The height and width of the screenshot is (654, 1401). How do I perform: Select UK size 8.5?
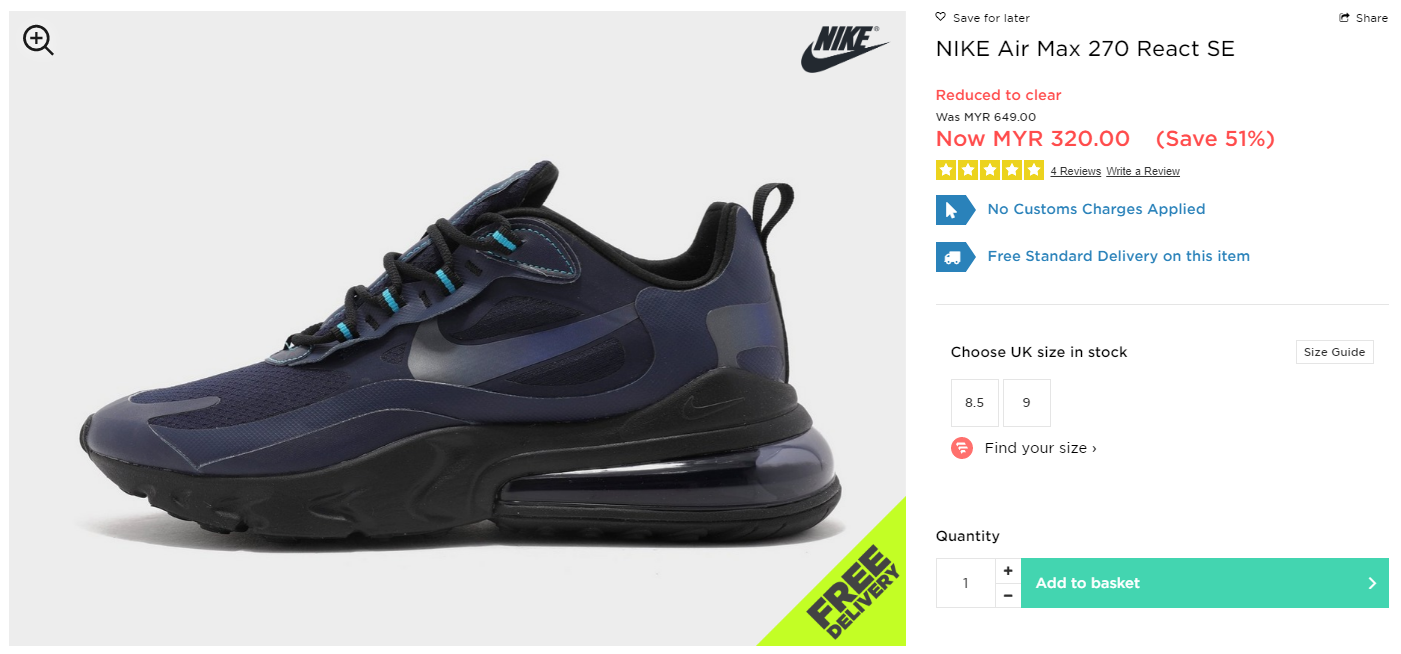pyautogui.click(x=975, y=403)
